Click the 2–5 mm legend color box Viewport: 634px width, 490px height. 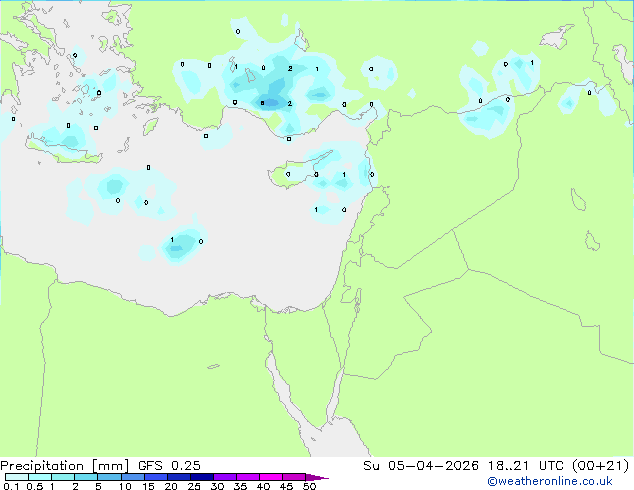click(x=86, y=477)
